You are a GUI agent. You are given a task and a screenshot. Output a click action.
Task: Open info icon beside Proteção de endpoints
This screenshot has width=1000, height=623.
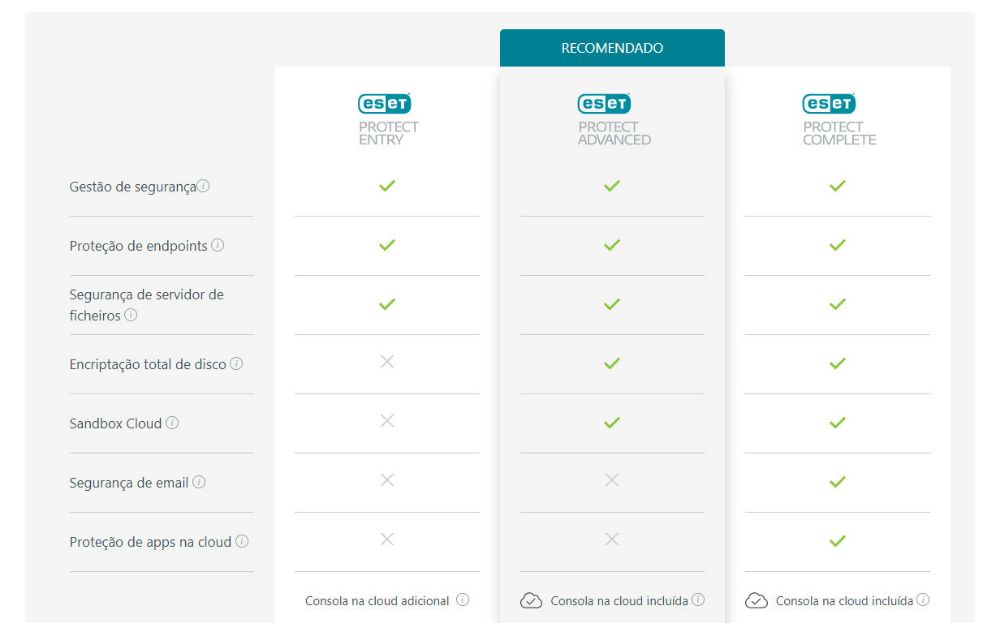coord(217,245)
